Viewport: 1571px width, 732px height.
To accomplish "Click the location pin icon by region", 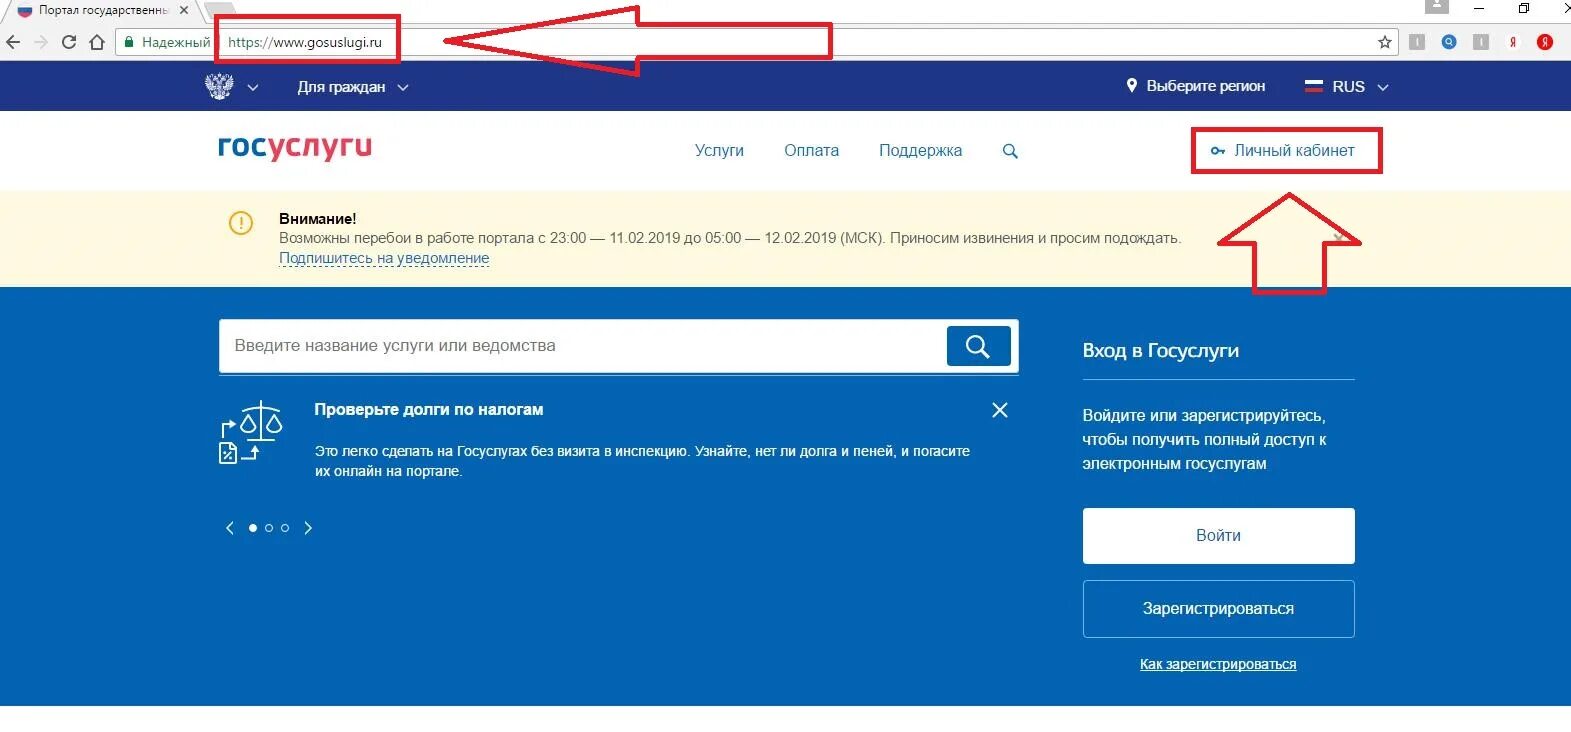I will pos(1132,86).
